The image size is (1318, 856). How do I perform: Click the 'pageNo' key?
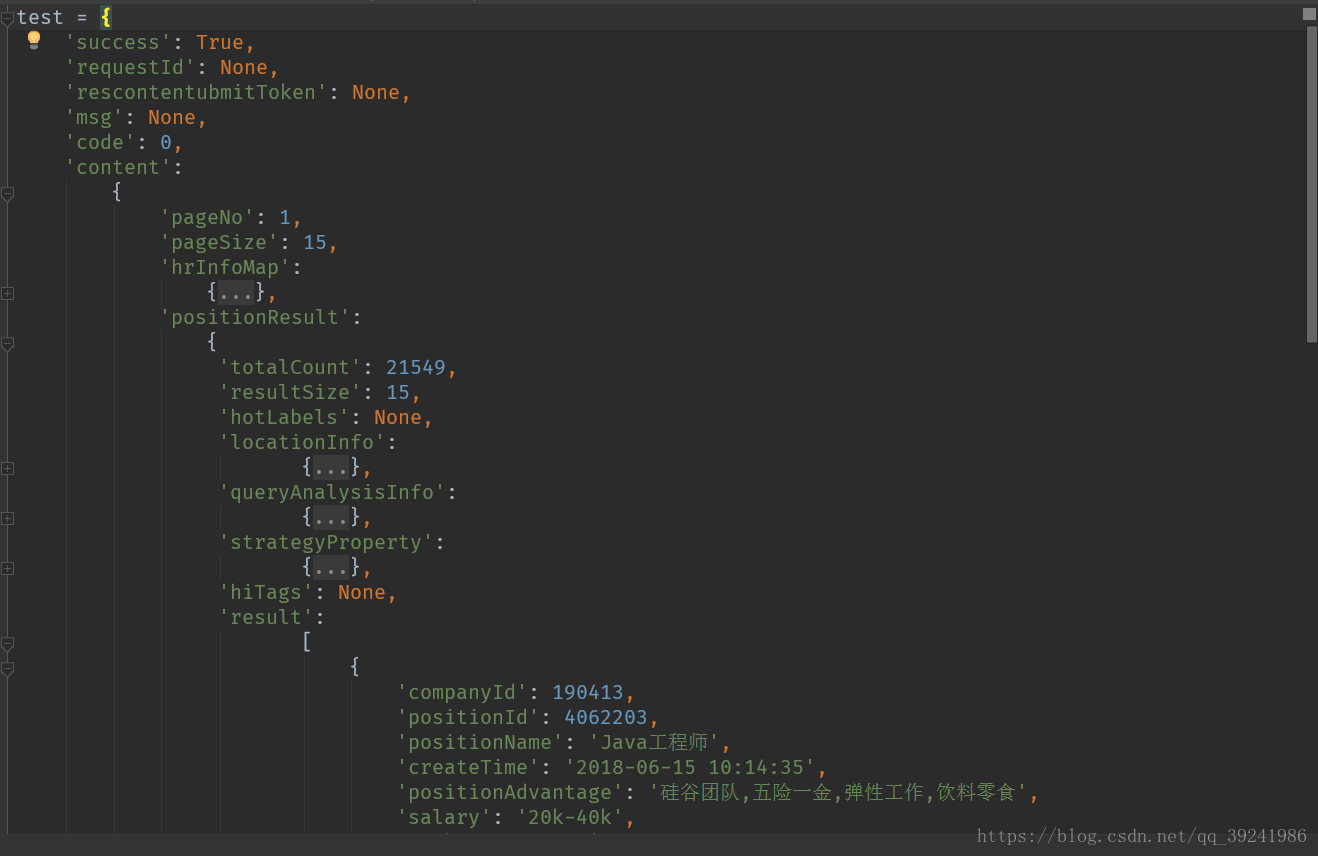click(207, 217)
